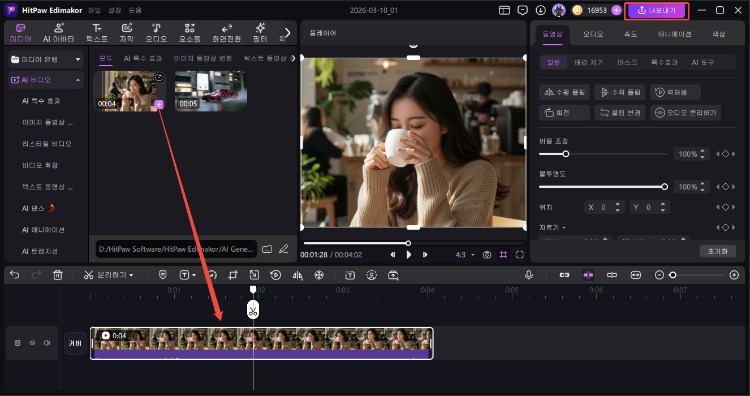The image size is (750, 396).
Task: Toggle the purple crop grid icon in player
Action: (x=503, y=255)
